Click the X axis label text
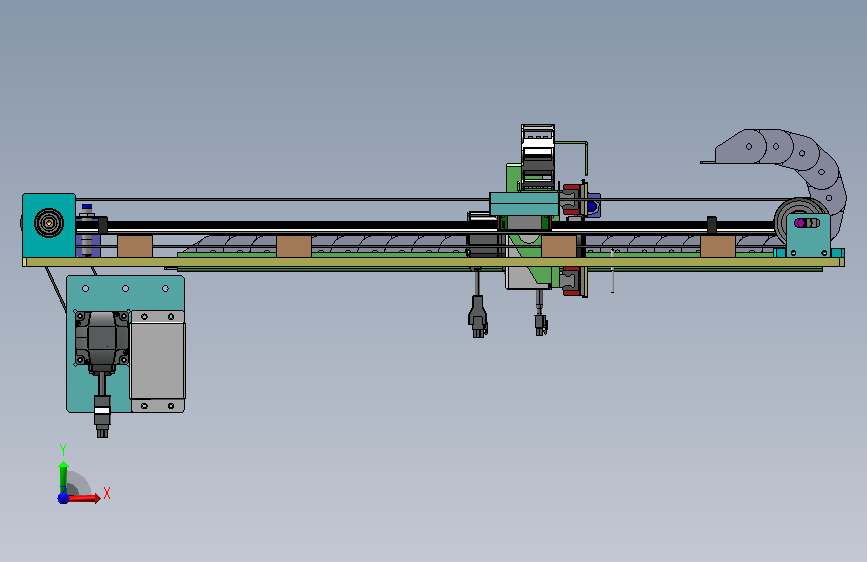 [107, 493]
